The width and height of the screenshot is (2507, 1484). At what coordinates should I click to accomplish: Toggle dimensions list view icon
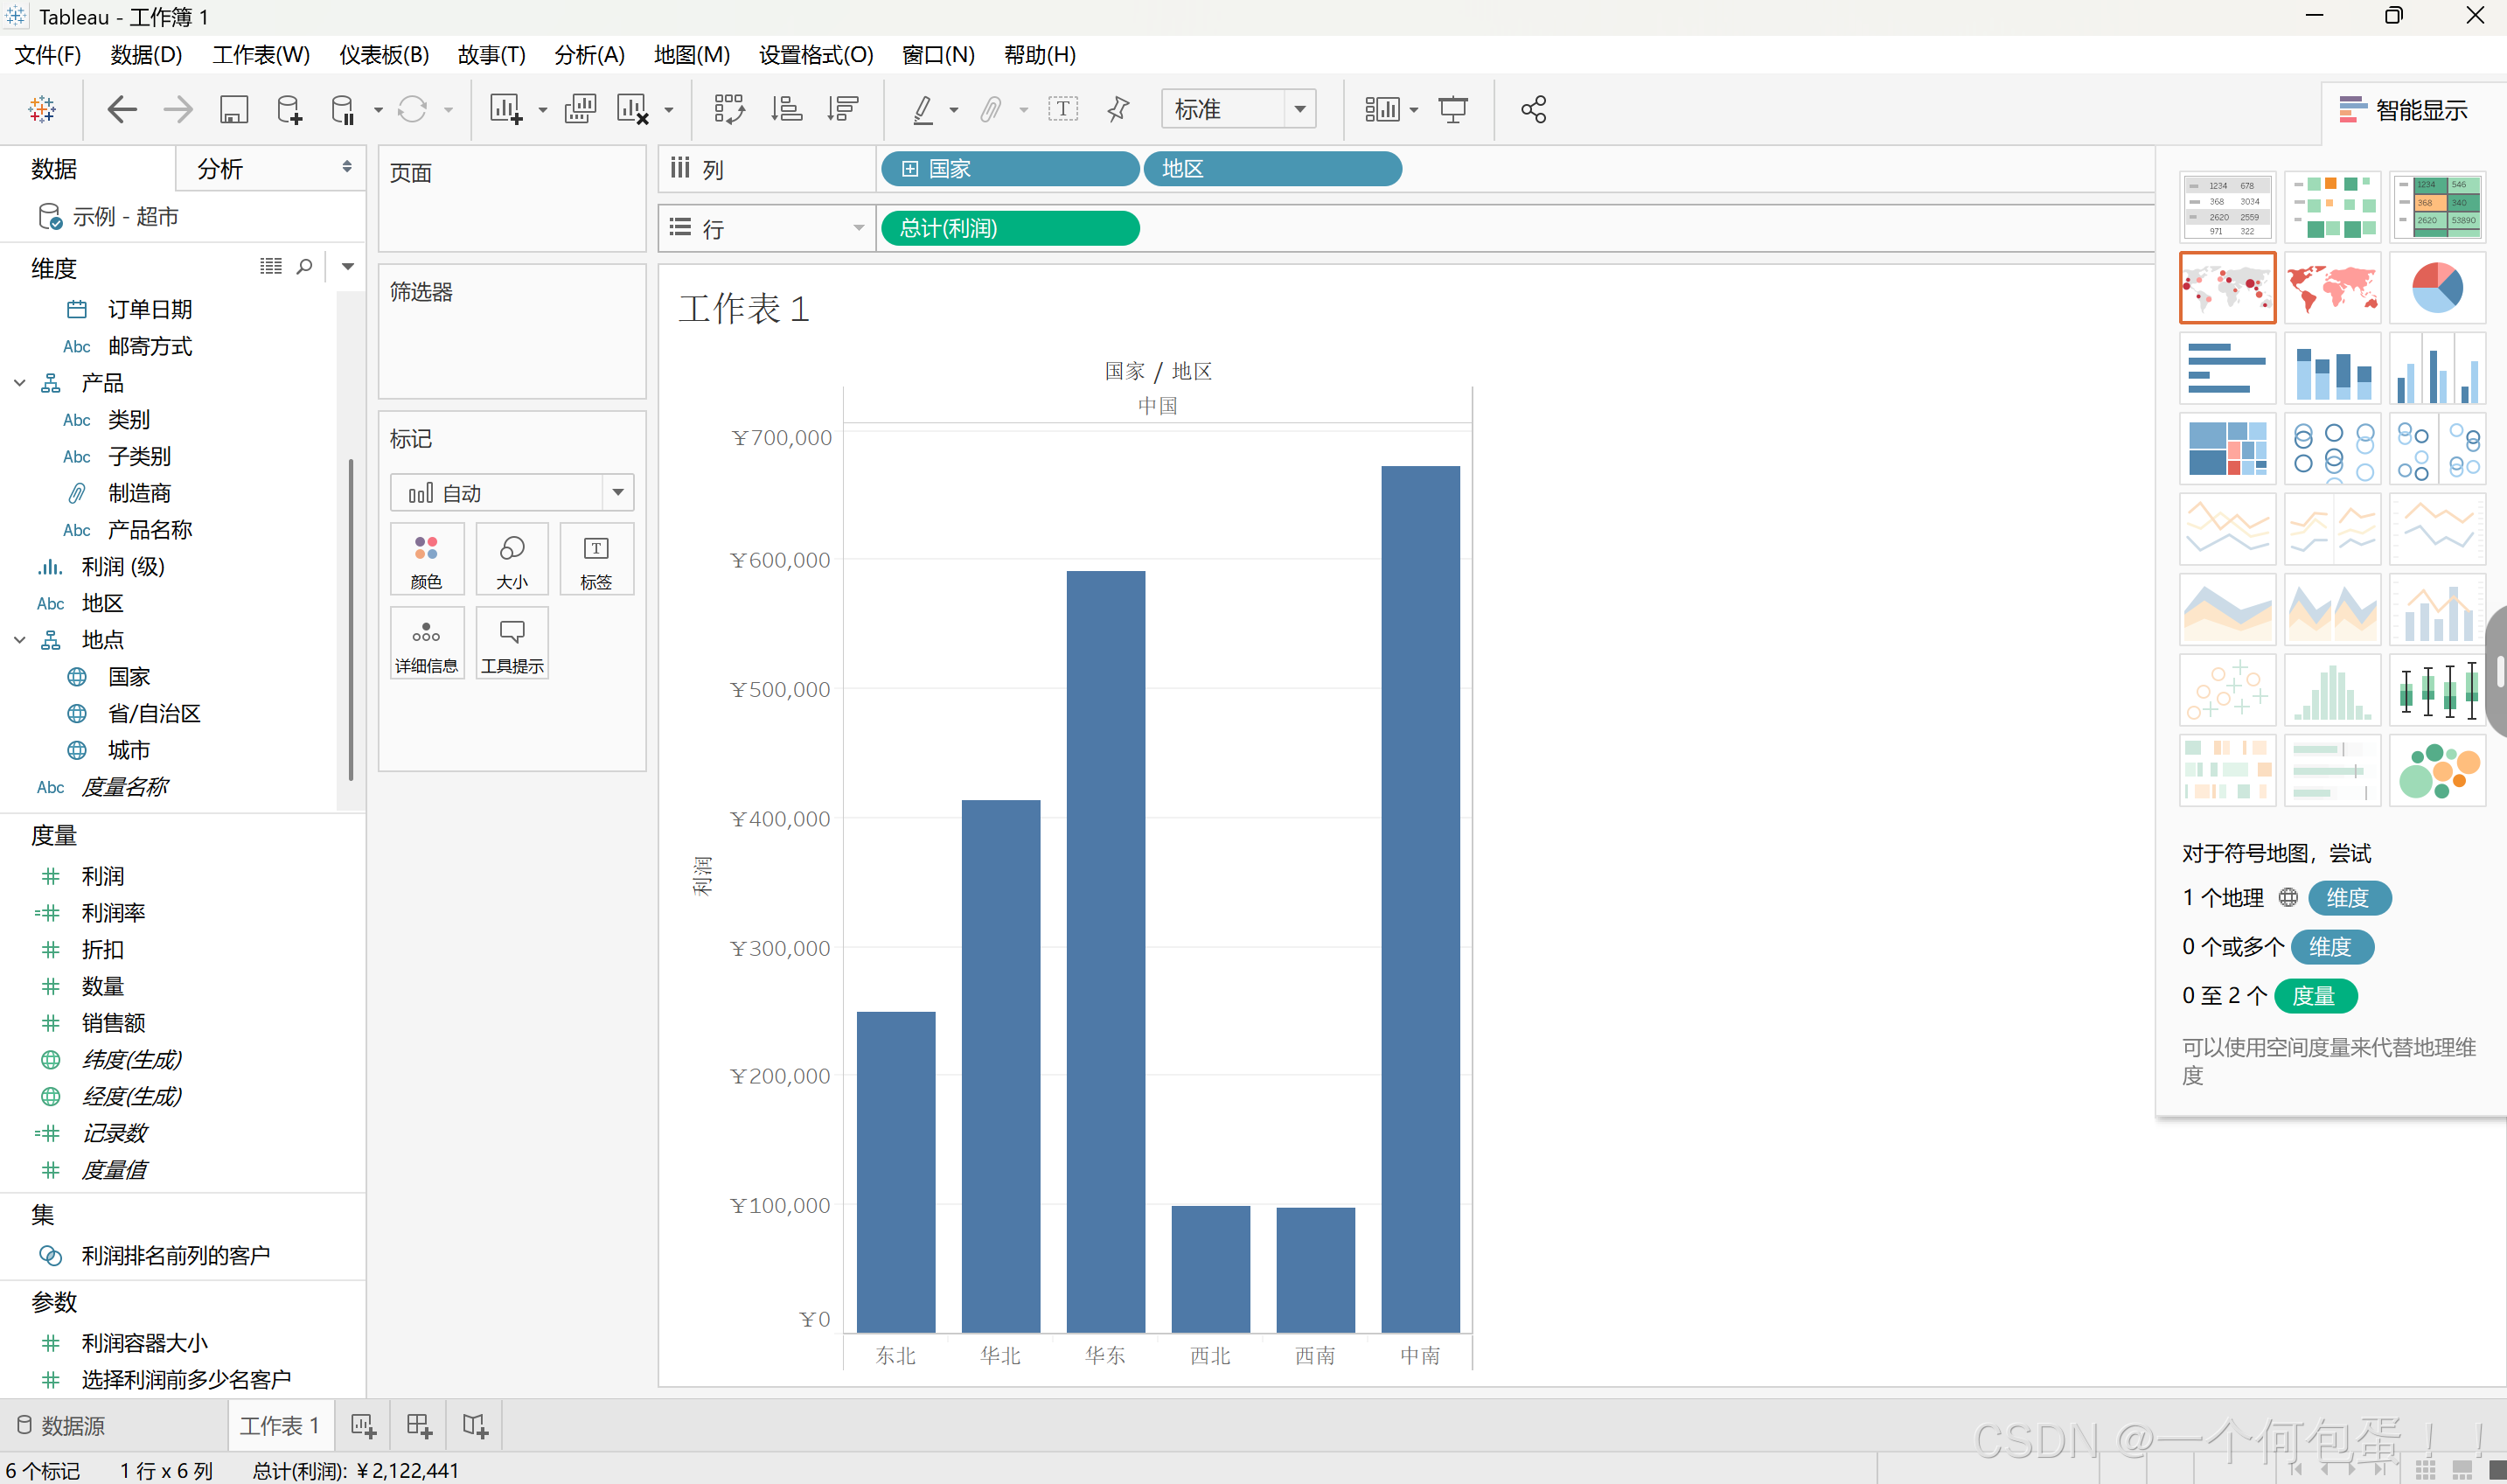(x=270, y=266)
